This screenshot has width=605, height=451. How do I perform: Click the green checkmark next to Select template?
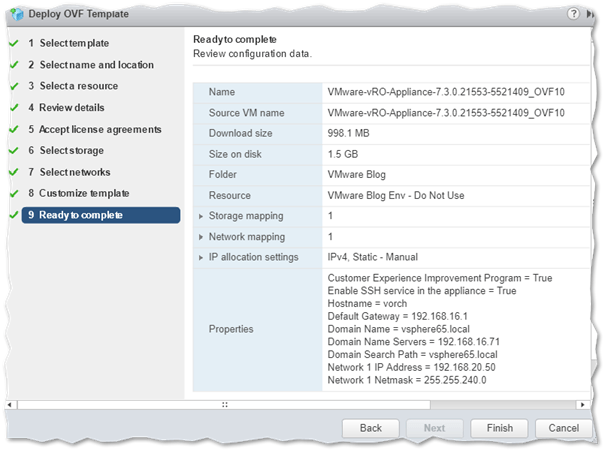[14, 43]
